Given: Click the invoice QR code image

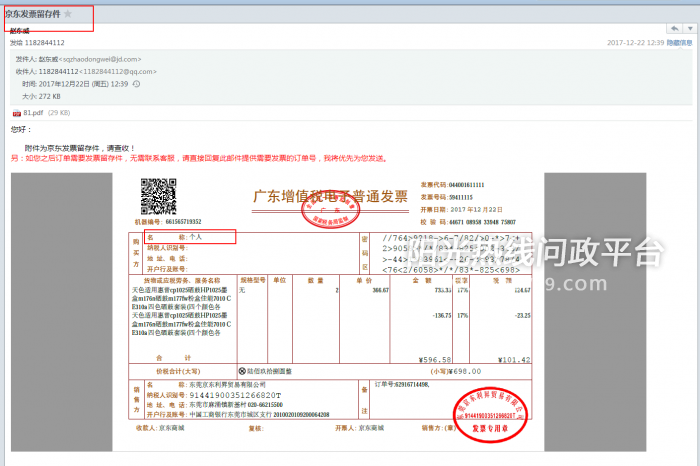Looking at the screenshot, I should pyautogui.click(x=158, y=196).
